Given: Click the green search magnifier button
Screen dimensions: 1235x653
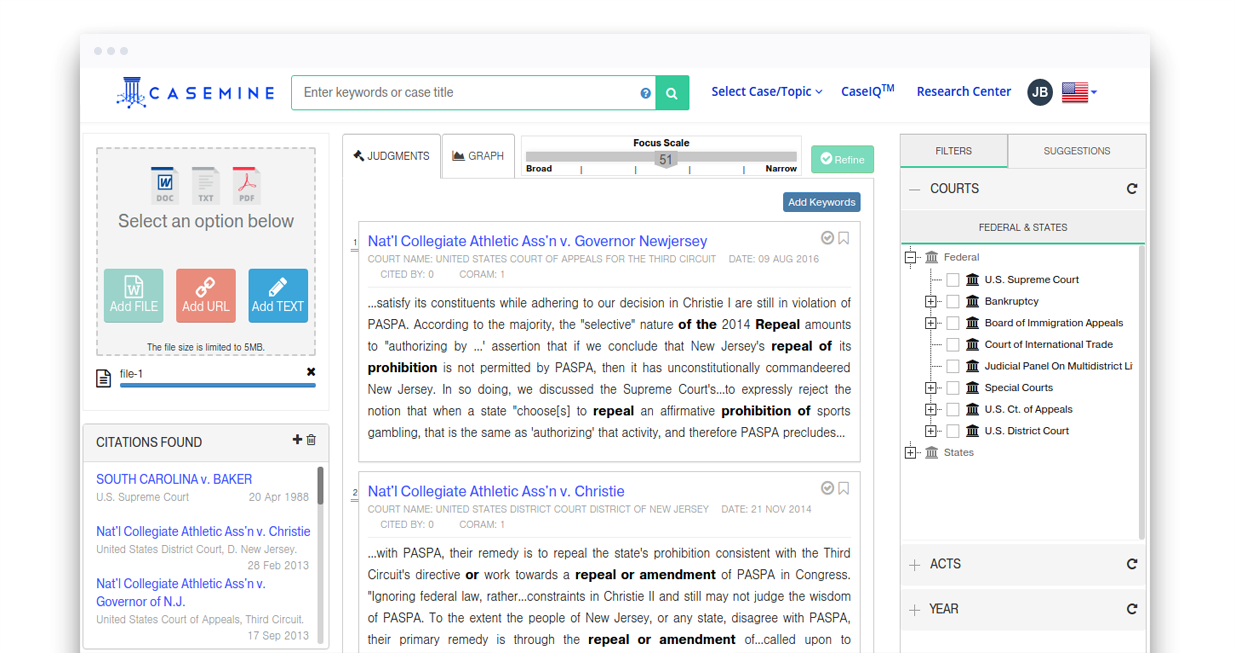Looking at the screenshot, I should [672, 93].
